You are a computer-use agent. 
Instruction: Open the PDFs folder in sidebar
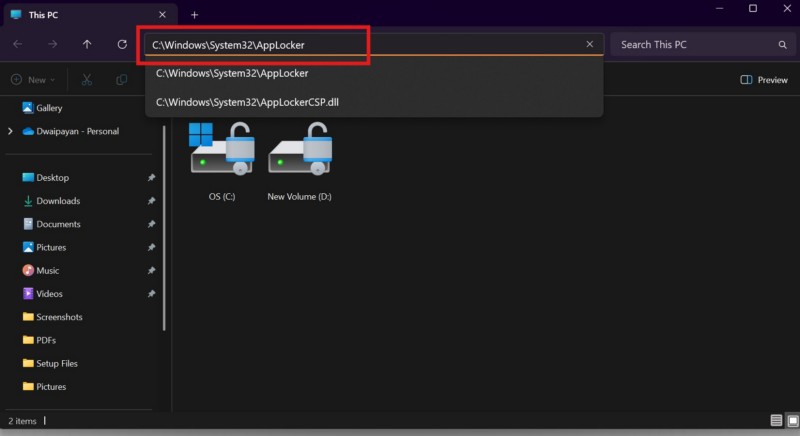click(39, 340)
